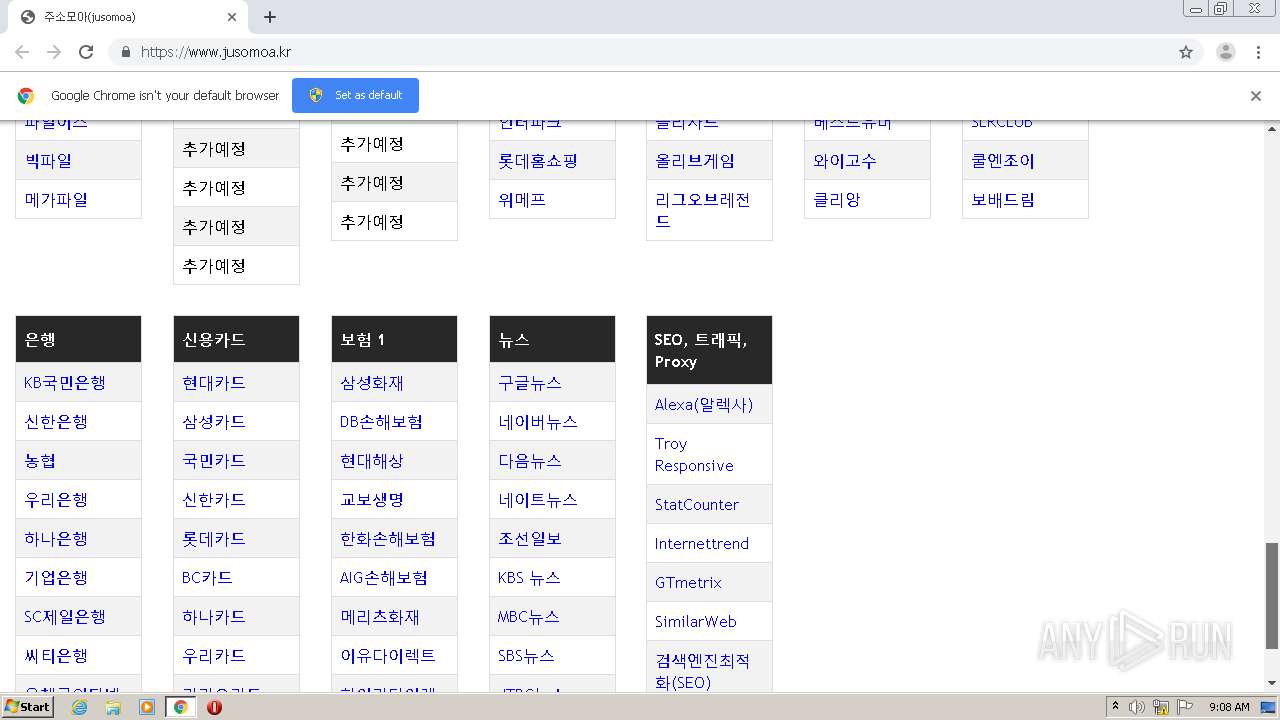Open the 구글뉴스 link
Screen dimensions: 1280x720
530,382
